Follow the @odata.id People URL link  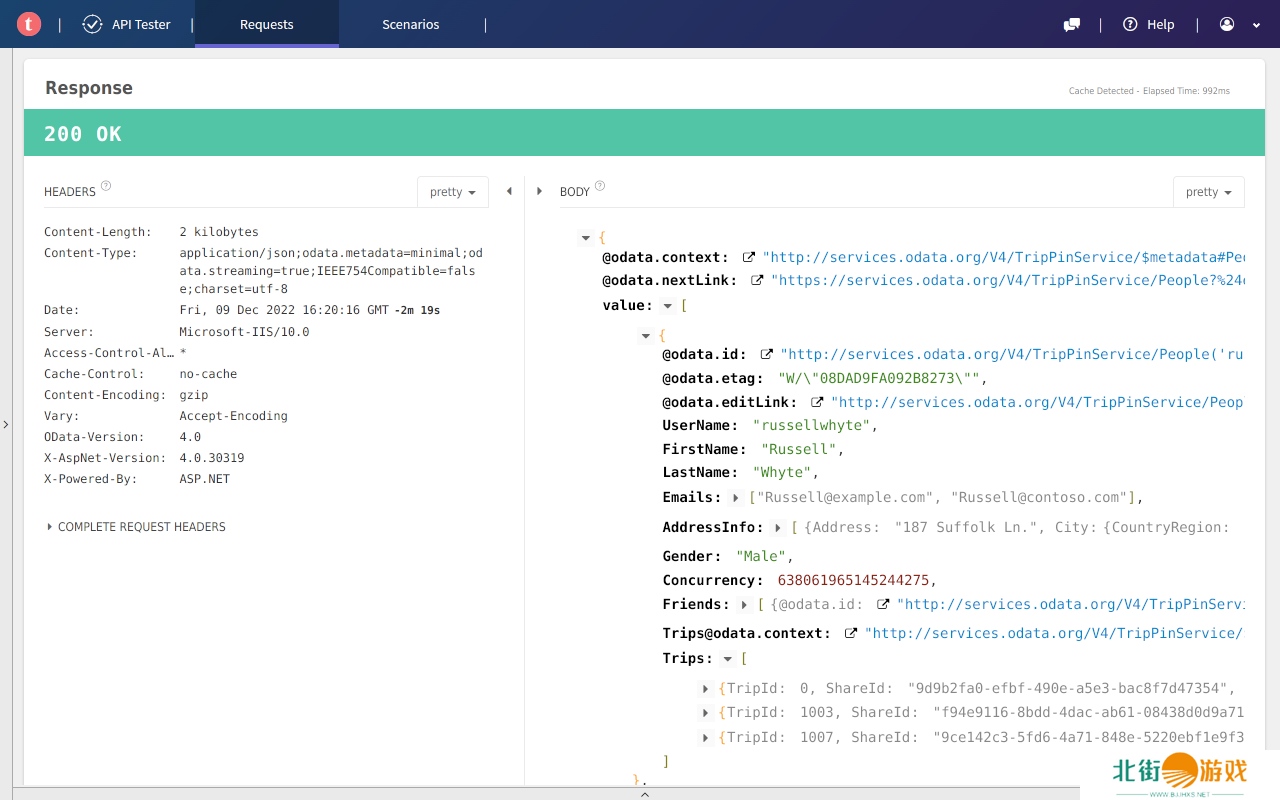1011,354
